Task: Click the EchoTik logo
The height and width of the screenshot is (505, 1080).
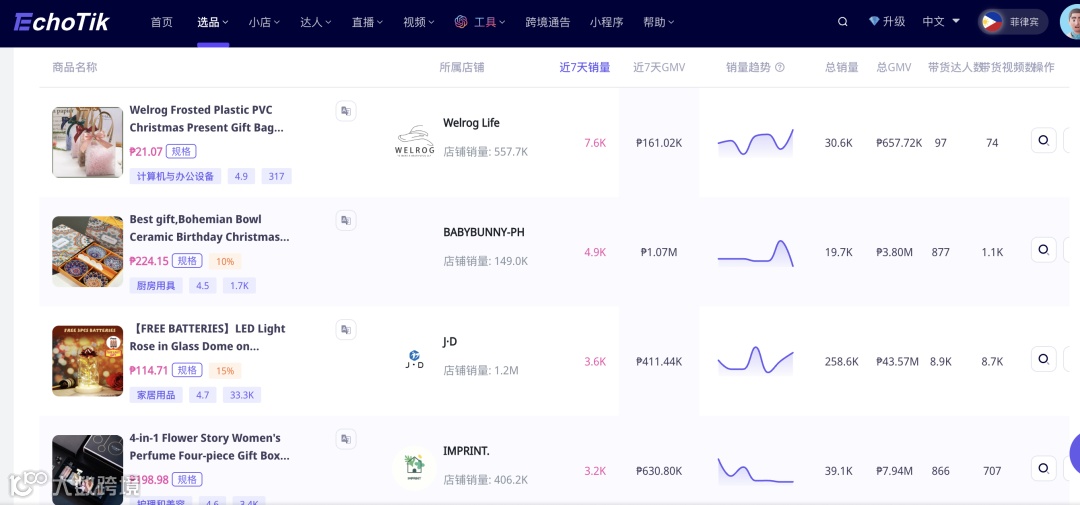Action: [62, 22]
